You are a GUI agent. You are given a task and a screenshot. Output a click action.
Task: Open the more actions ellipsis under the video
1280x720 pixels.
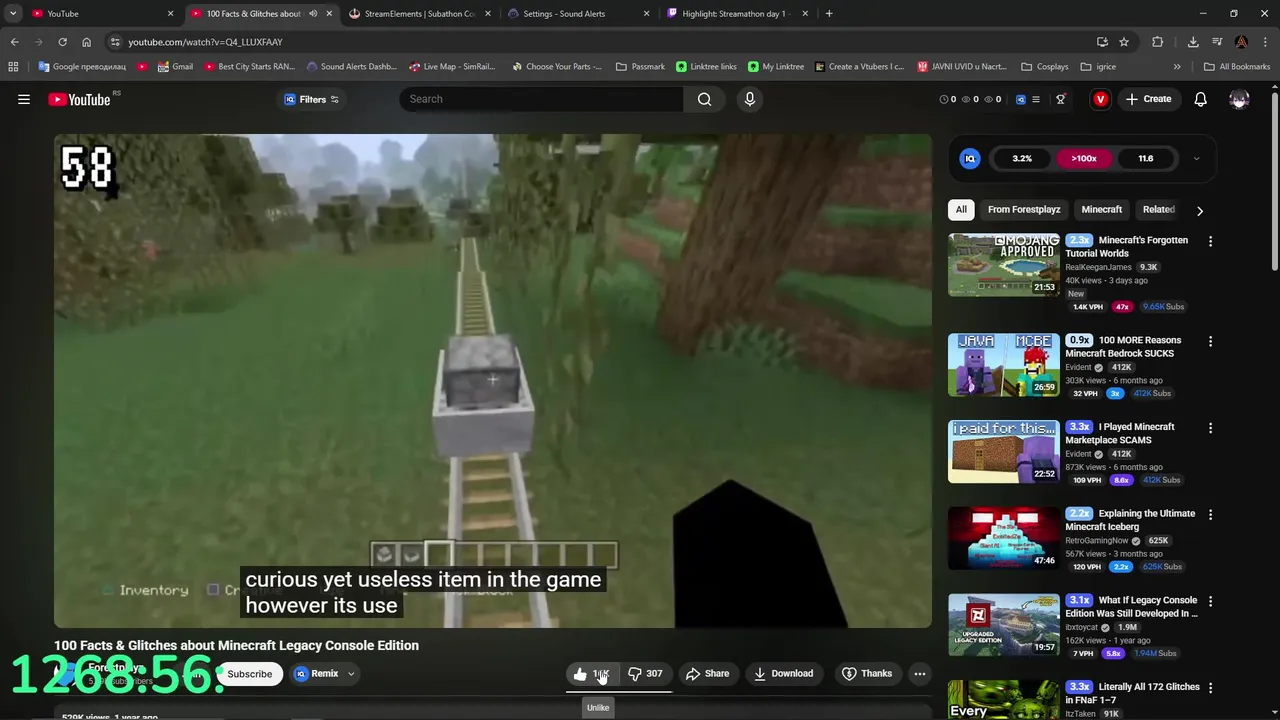click(x=920, y=674)
